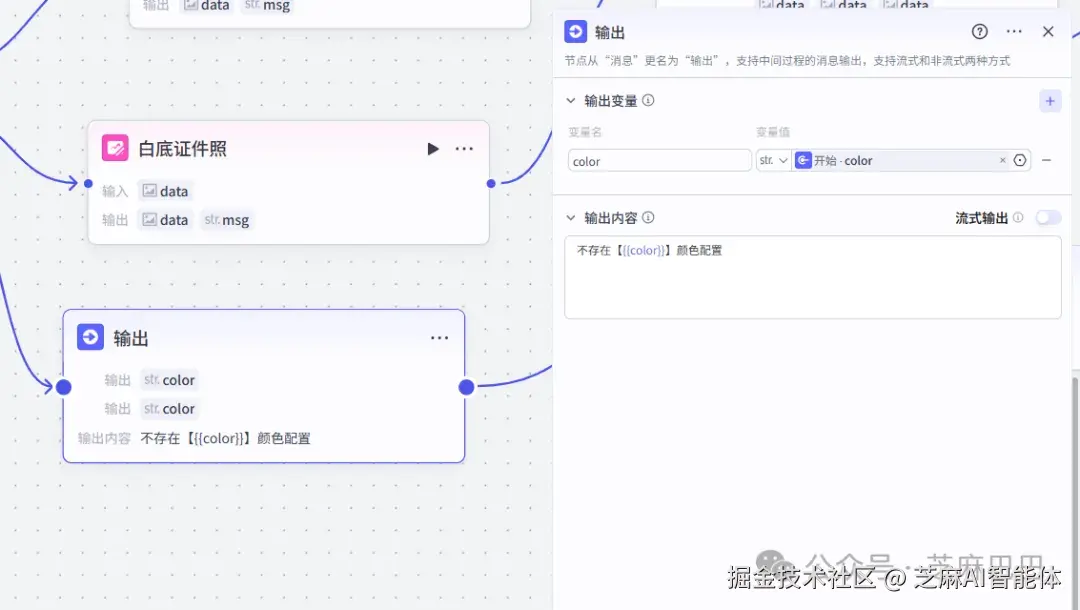Open help via question mark icon in 输出 panel
This screenshot has width=1080, height=610.
(979, 31)
